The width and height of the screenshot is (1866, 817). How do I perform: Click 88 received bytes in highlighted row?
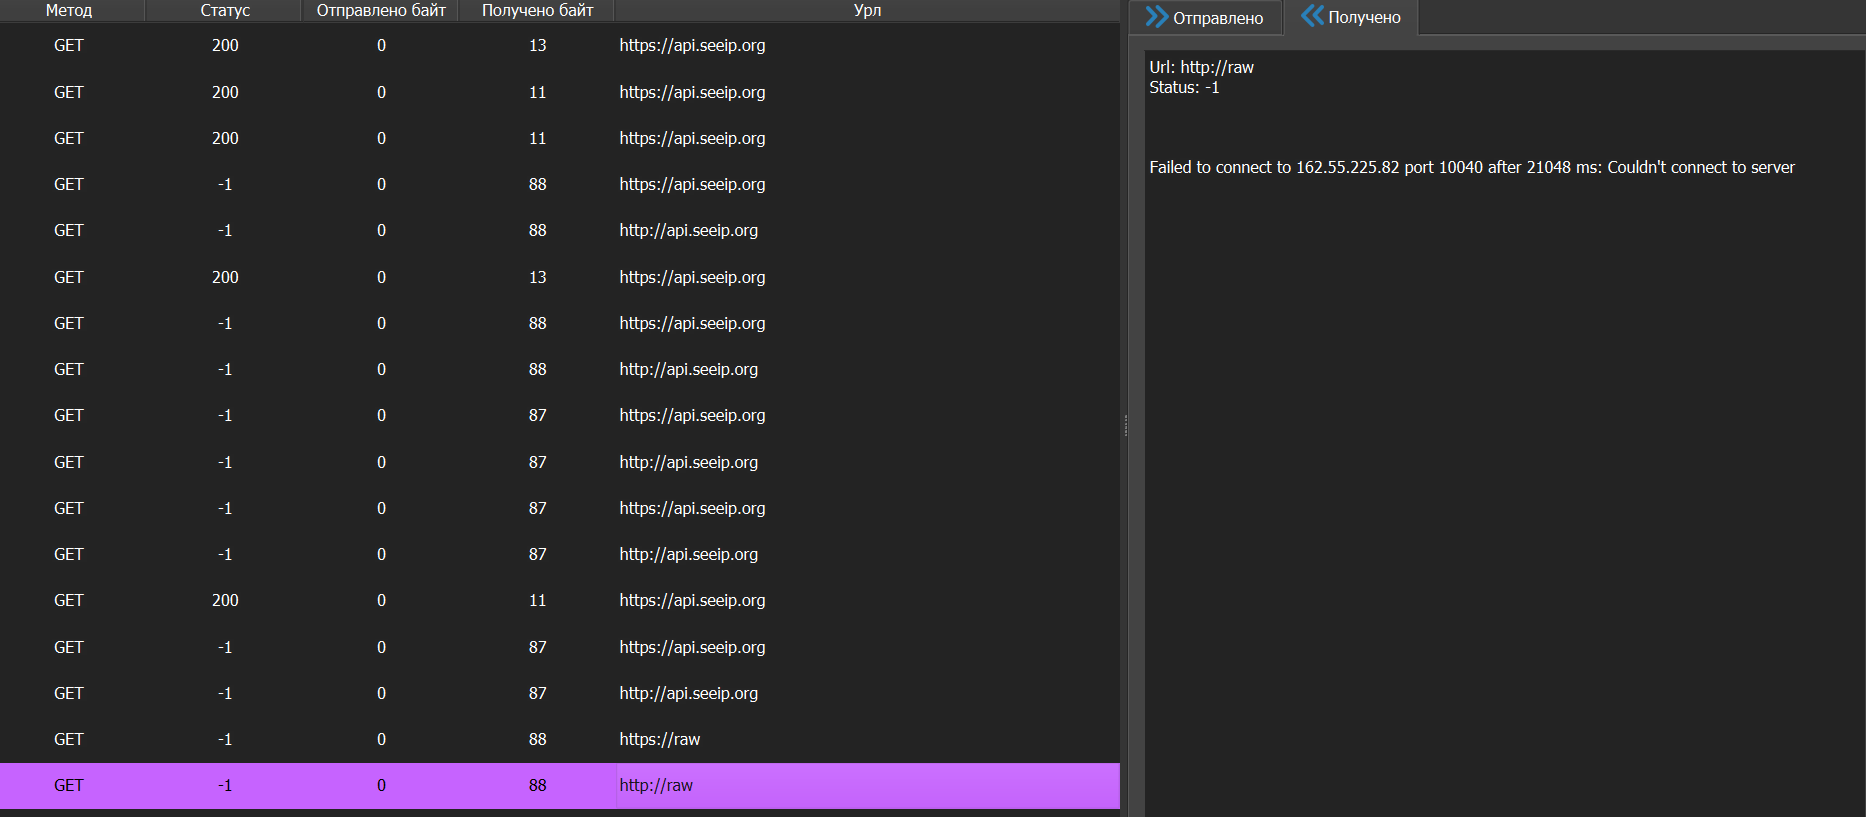pos(537,785)
